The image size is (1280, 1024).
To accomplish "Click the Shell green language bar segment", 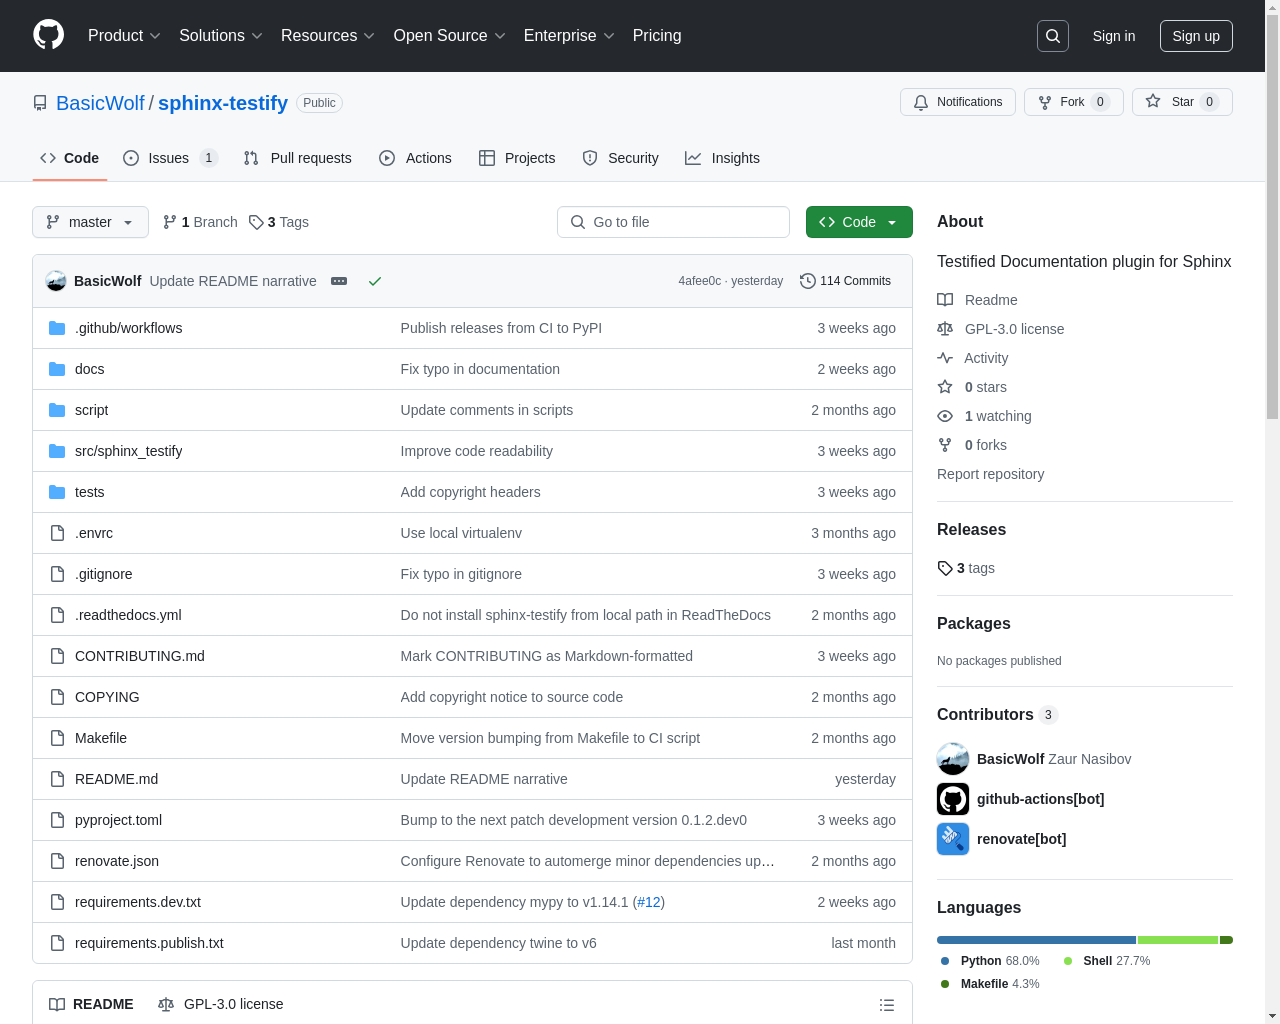I will click(x=1177, y=940).
